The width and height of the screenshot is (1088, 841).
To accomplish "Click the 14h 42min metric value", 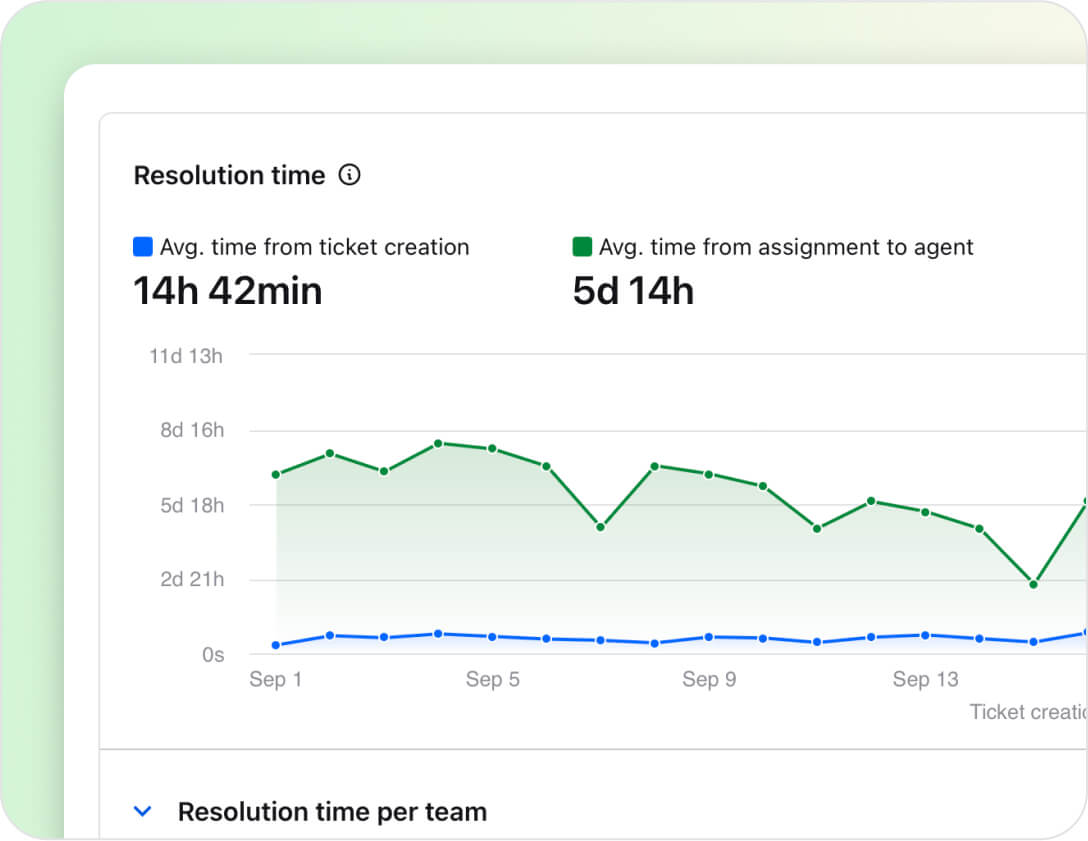I will coord(228,291).
